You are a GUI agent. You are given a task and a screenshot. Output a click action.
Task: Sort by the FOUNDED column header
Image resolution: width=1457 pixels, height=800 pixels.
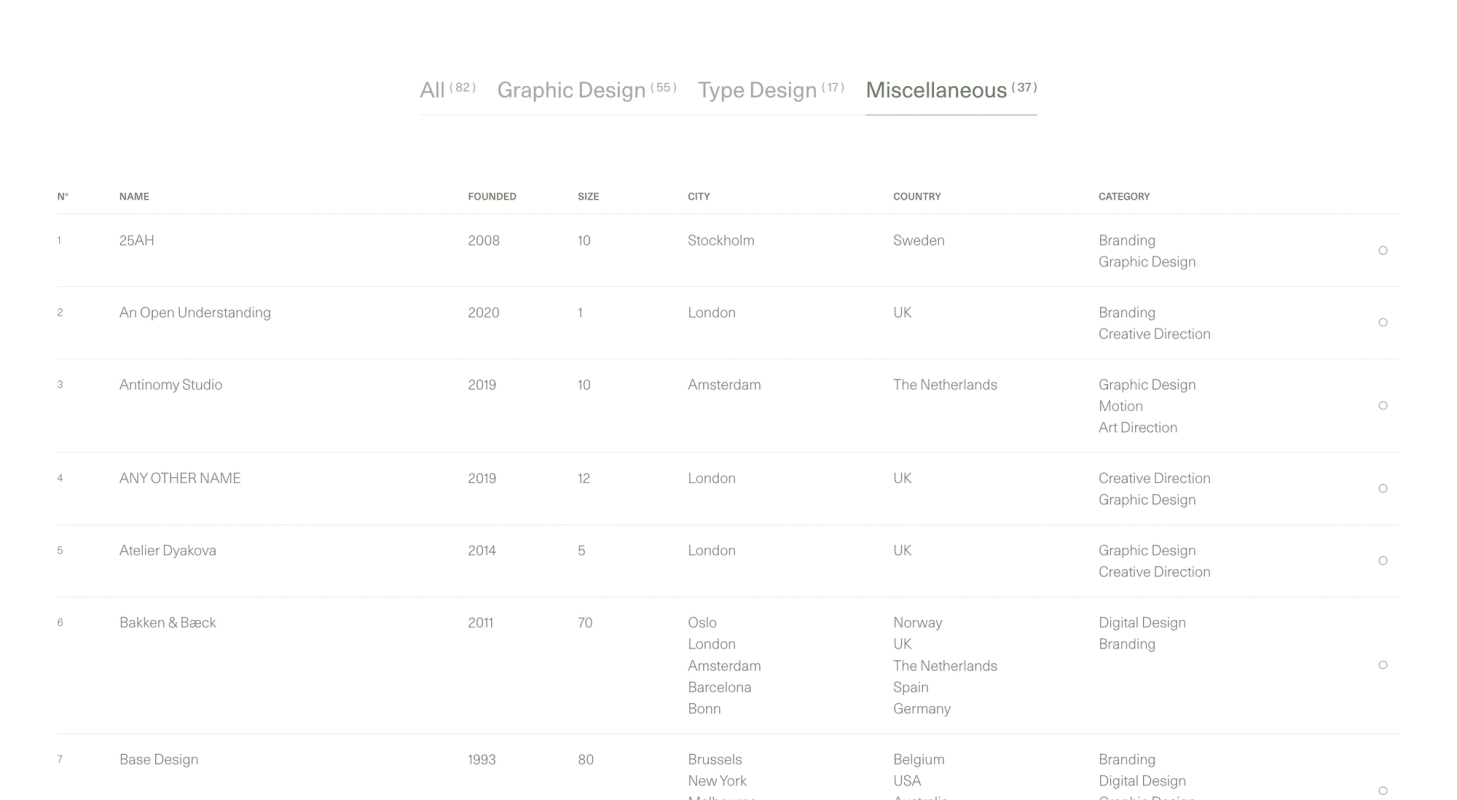click(x=492, y=197)
